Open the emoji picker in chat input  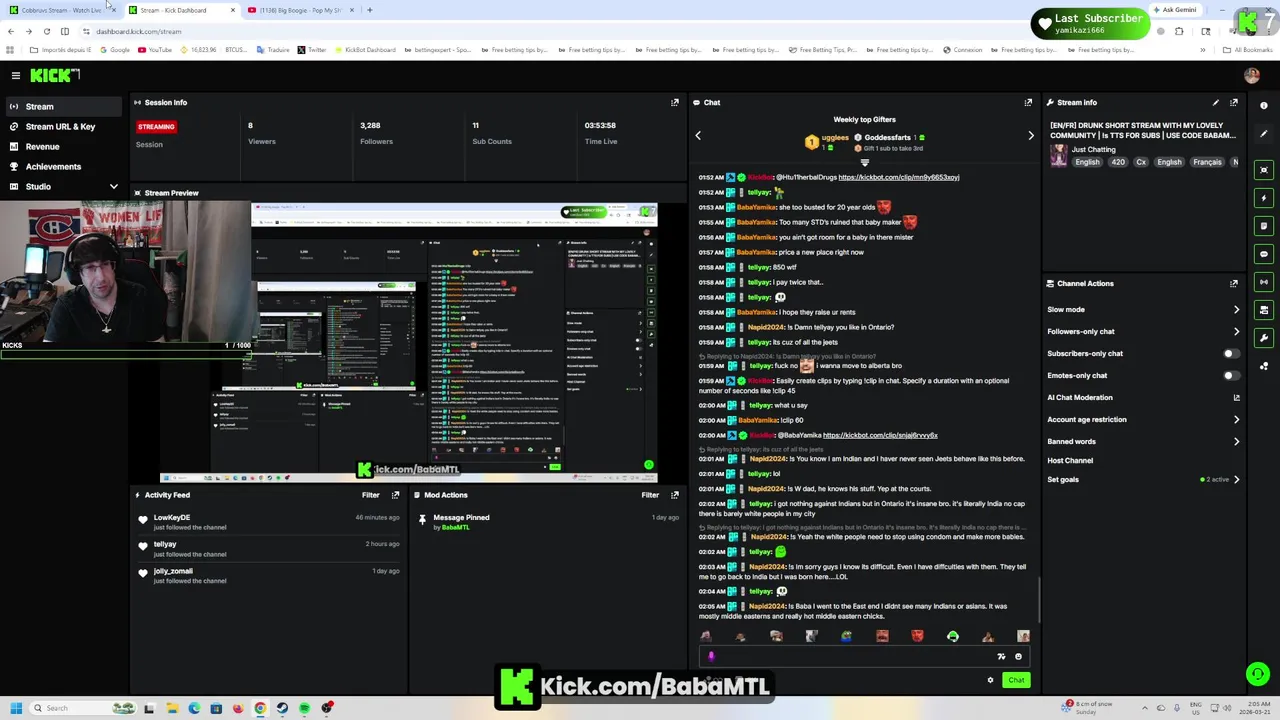pos(1018,657)
